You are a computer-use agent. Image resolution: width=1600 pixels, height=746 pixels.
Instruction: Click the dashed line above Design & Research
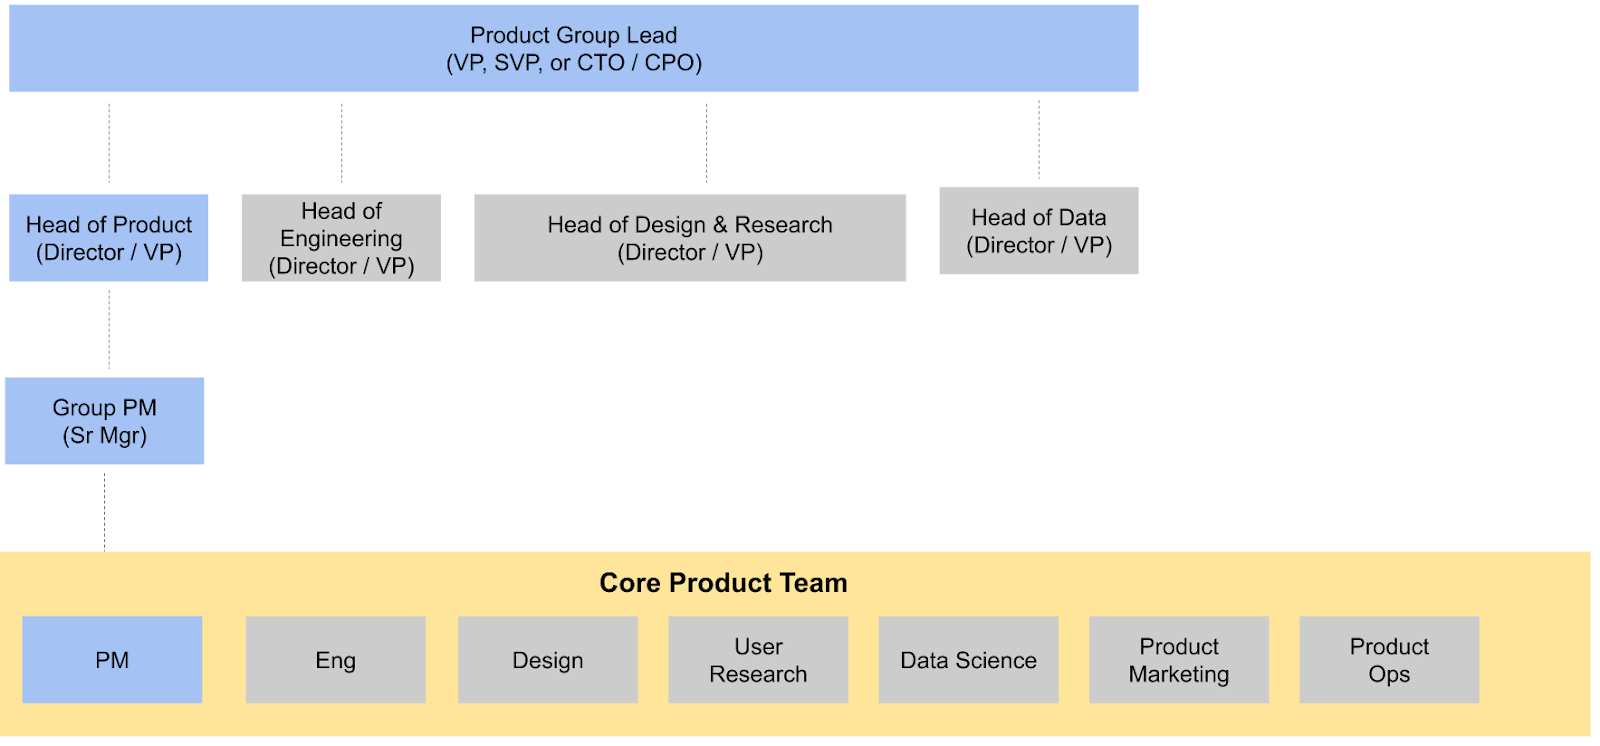coord(706,143)
